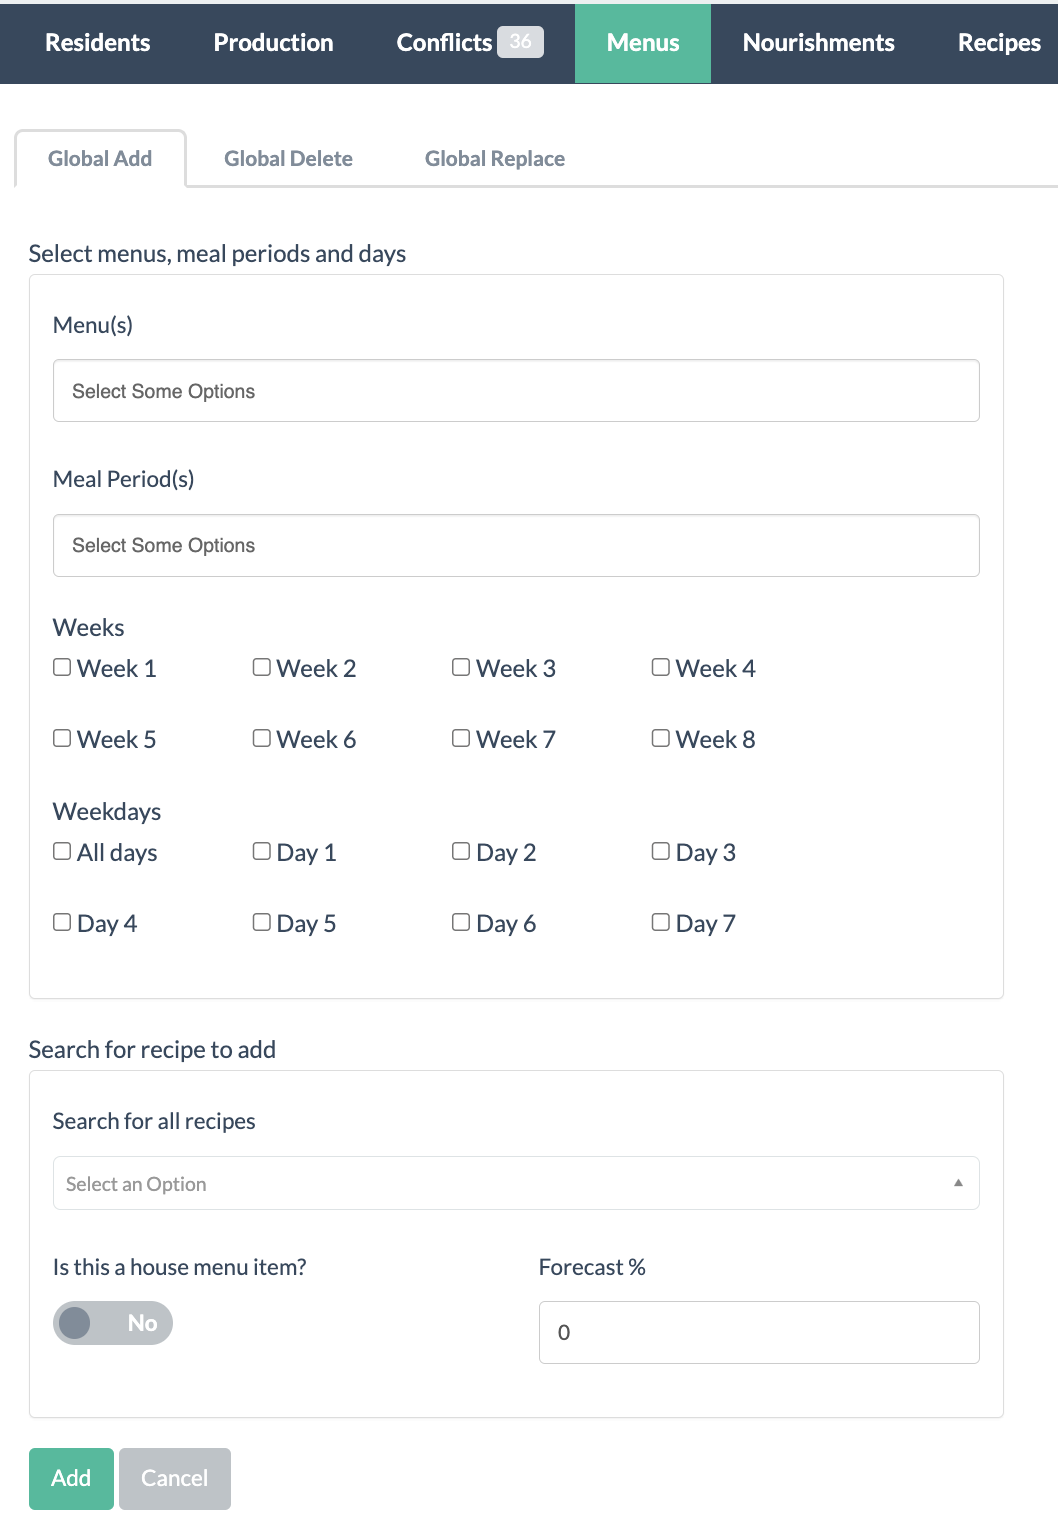Select Week 7 for the menu
Image resolution: width=1058 pixels, height=1520 pixels.
[x=461, y=737]
